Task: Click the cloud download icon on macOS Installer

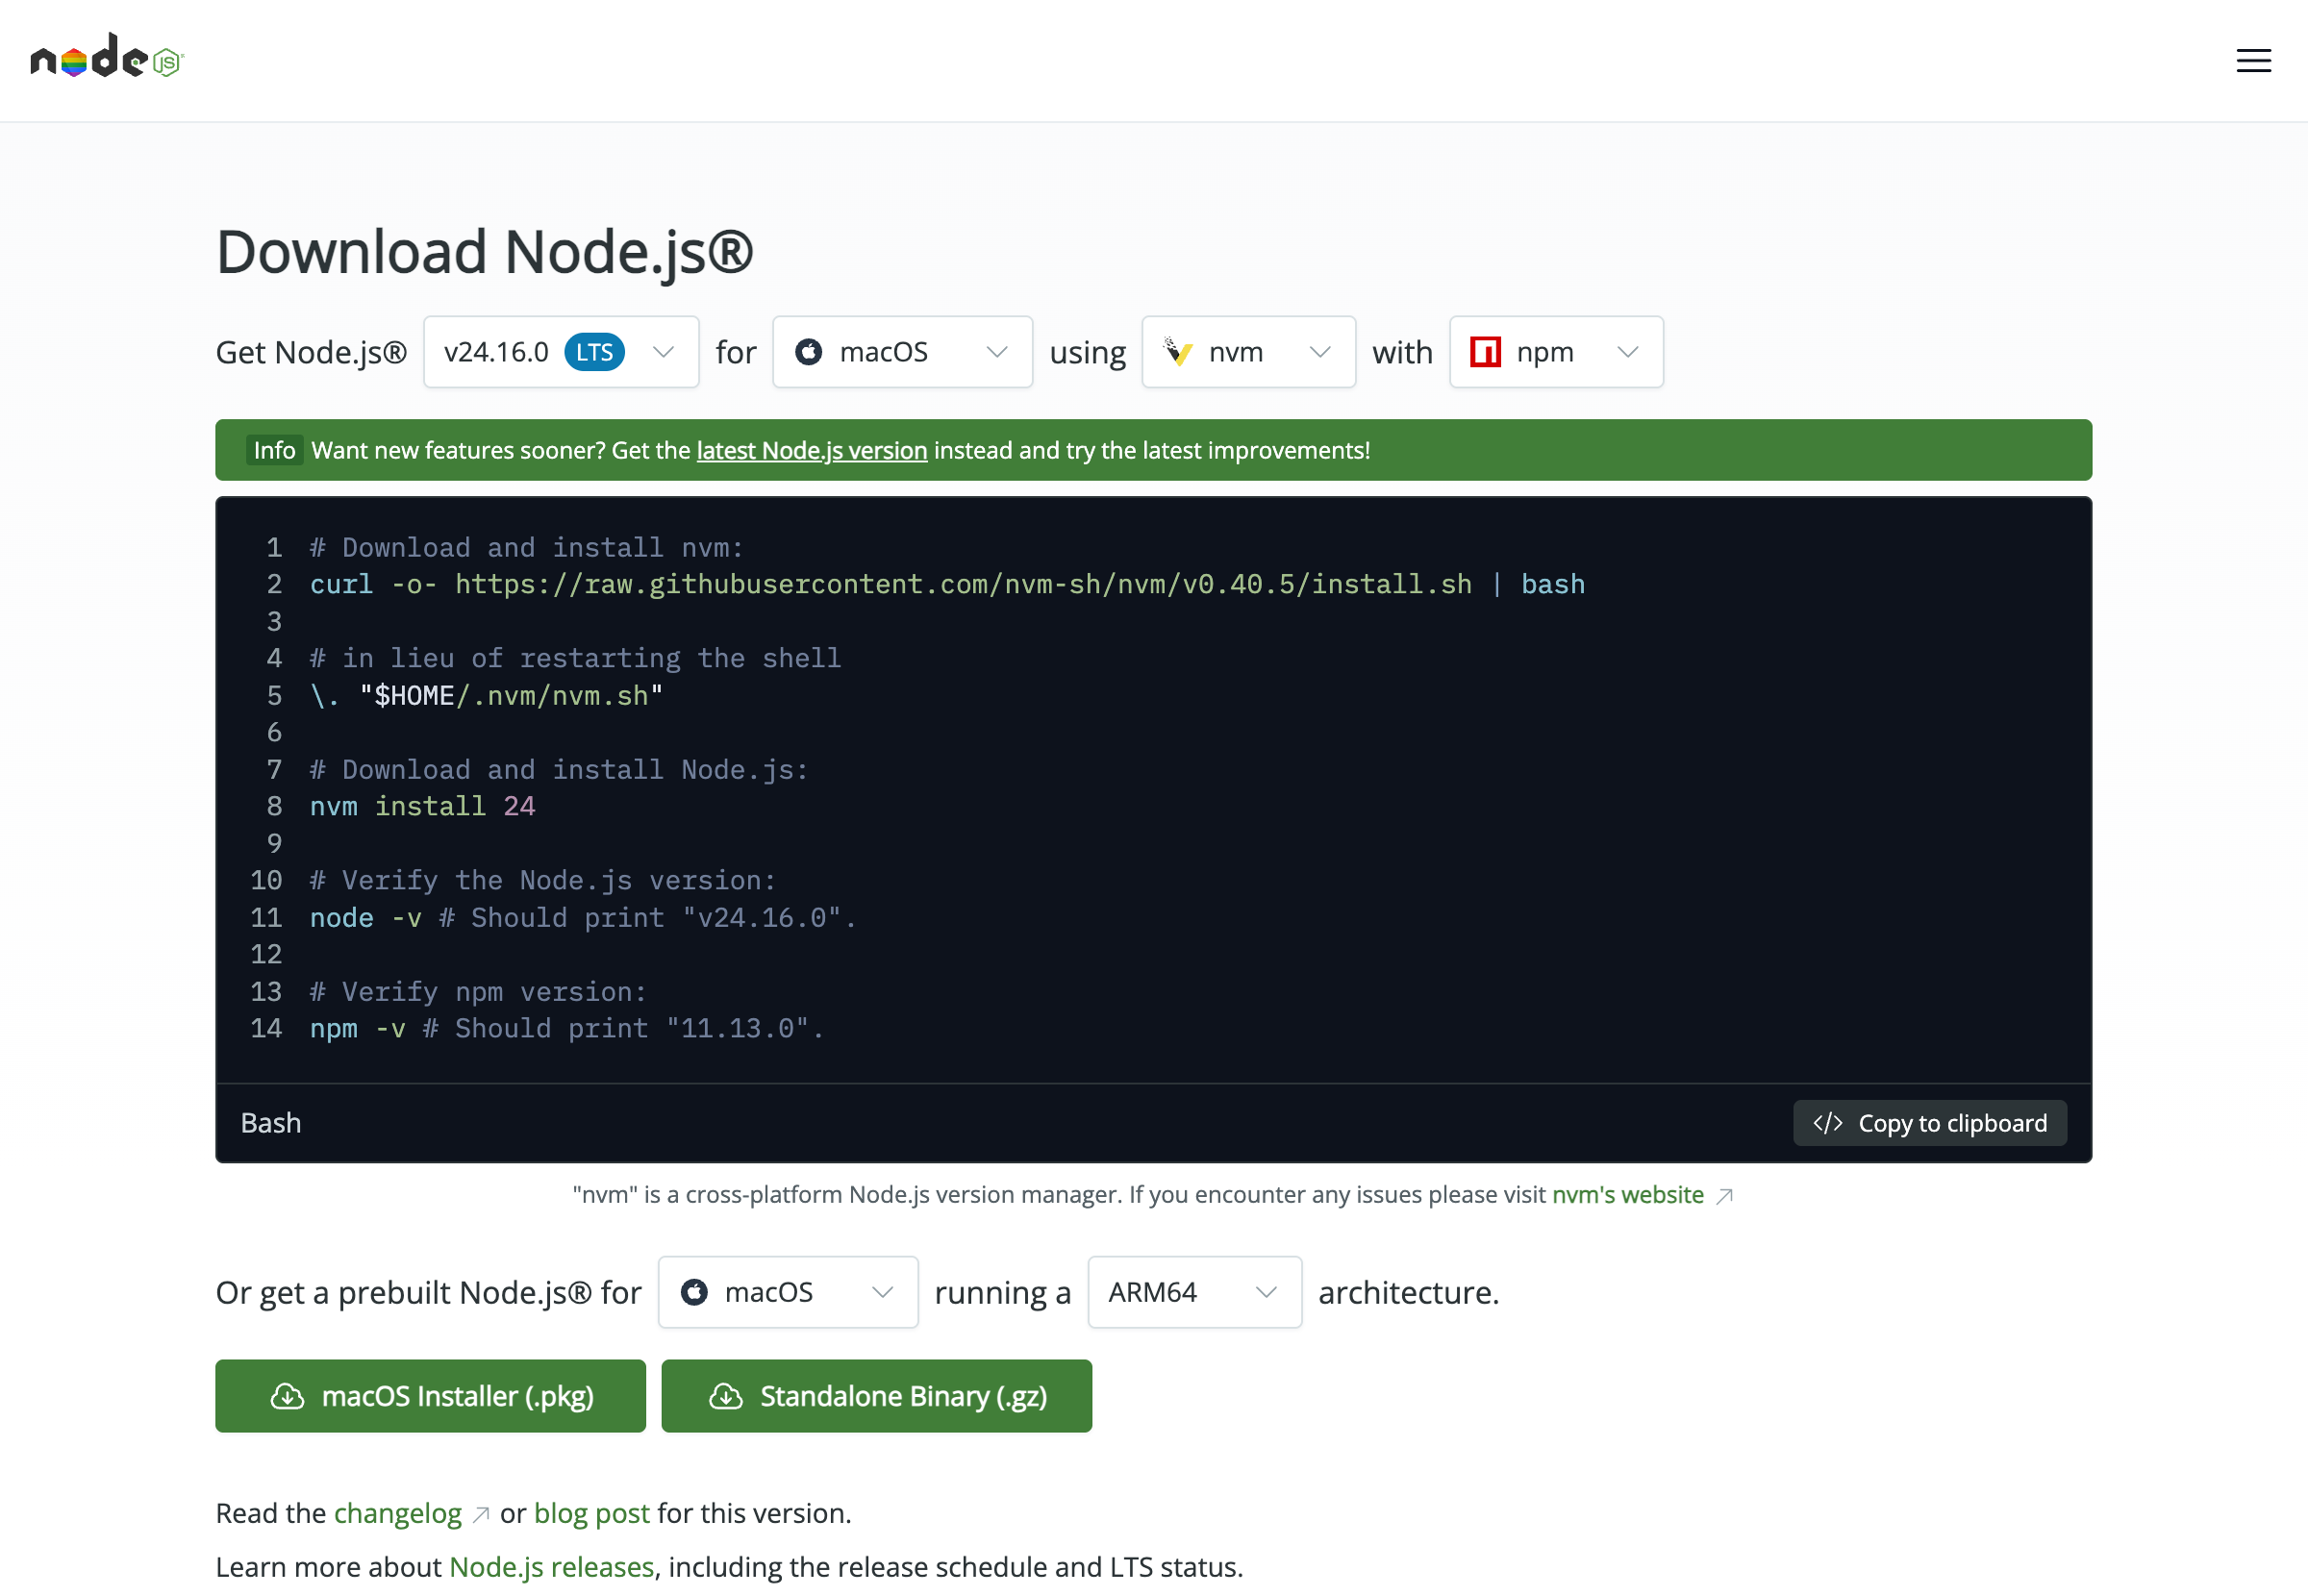Action: point(287,1396)
